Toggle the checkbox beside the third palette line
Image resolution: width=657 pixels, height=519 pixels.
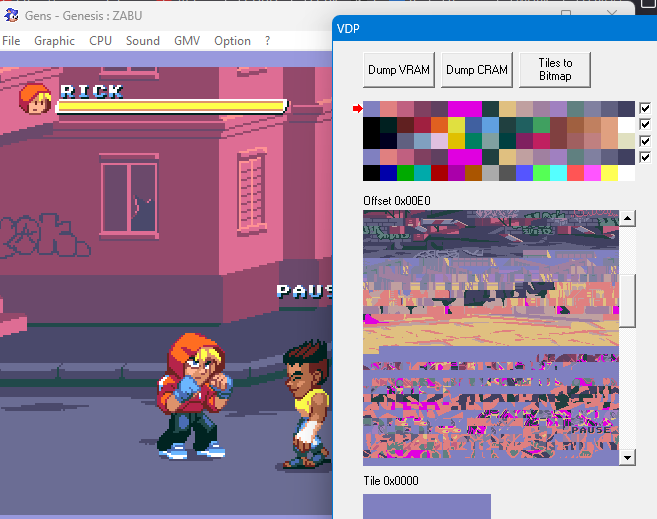click(x=645, y=141)
